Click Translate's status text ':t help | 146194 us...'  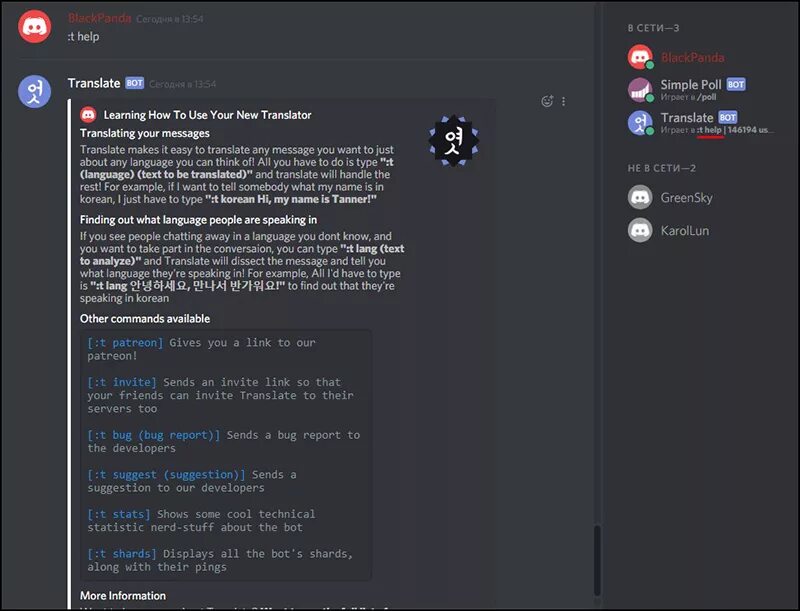(x=735, y=130)
